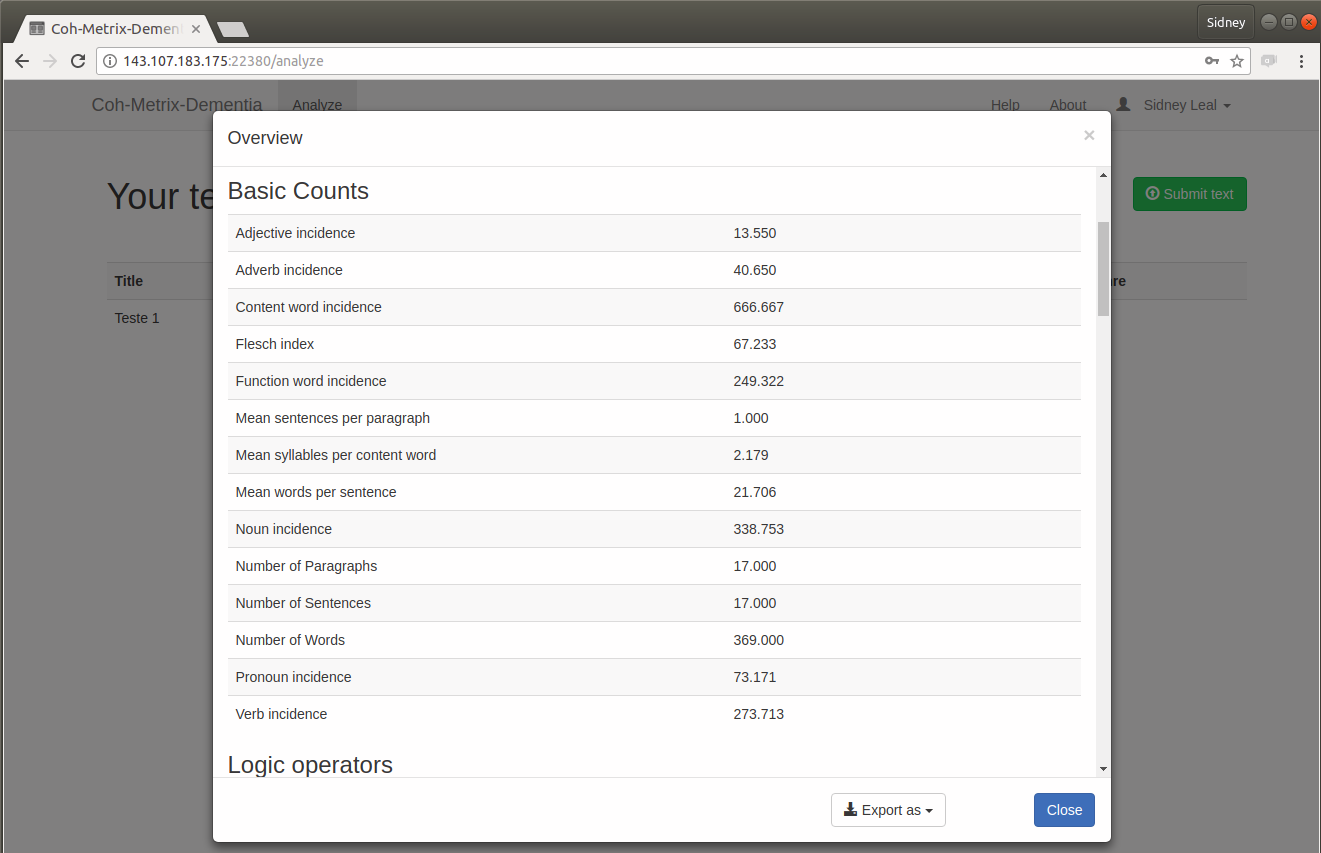Minimize the browser window
Screen dimensions: 1321x853
click(x=1269, y=21)
